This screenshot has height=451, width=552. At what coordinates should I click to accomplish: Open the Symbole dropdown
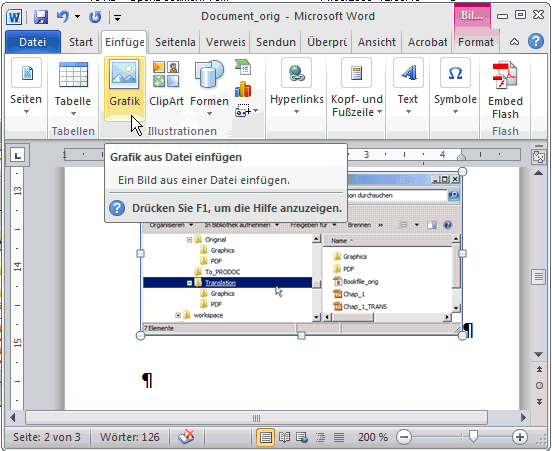click(x=455, y=87)
